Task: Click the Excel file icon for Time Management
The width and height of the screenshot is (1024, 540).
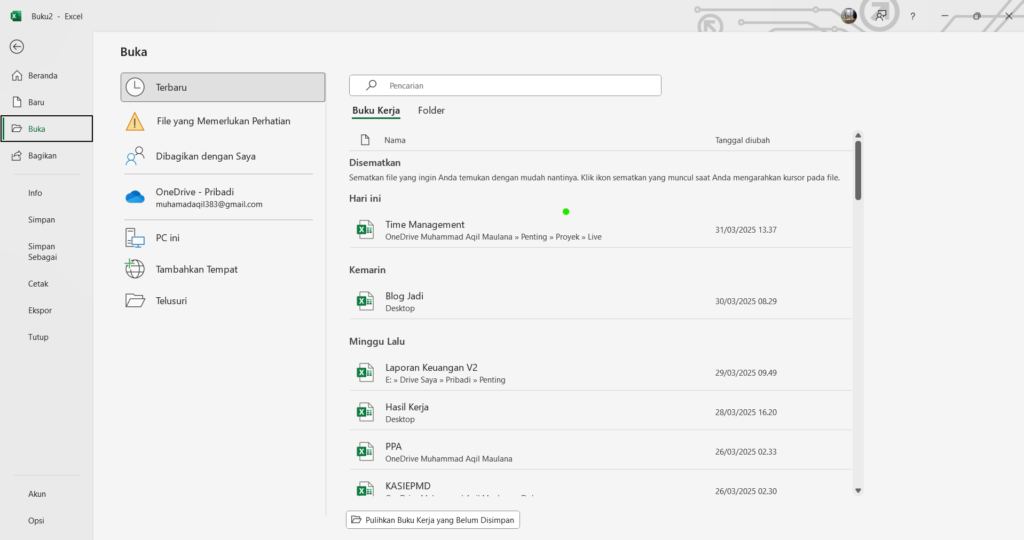Action: click(x=365, y=230)
